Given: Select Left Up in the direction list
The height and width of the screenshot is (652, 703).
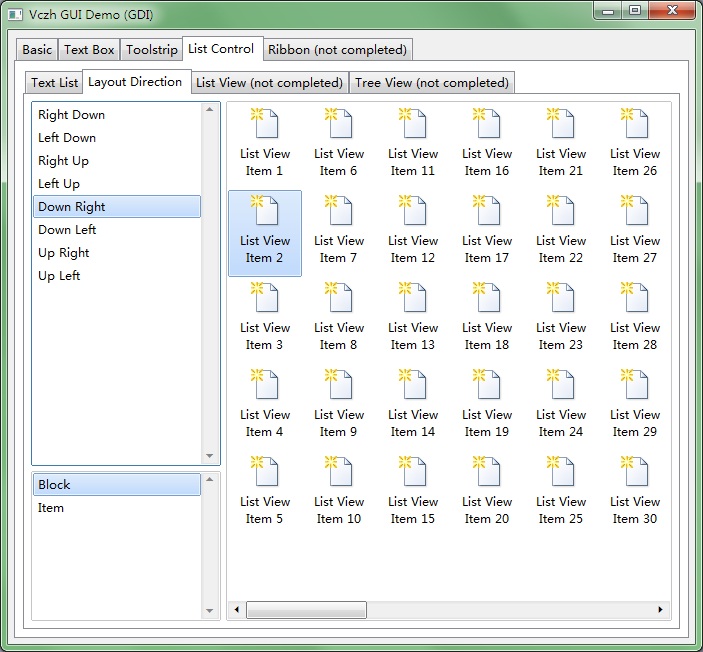Looking at the screenshot, I should pos(117,183).
